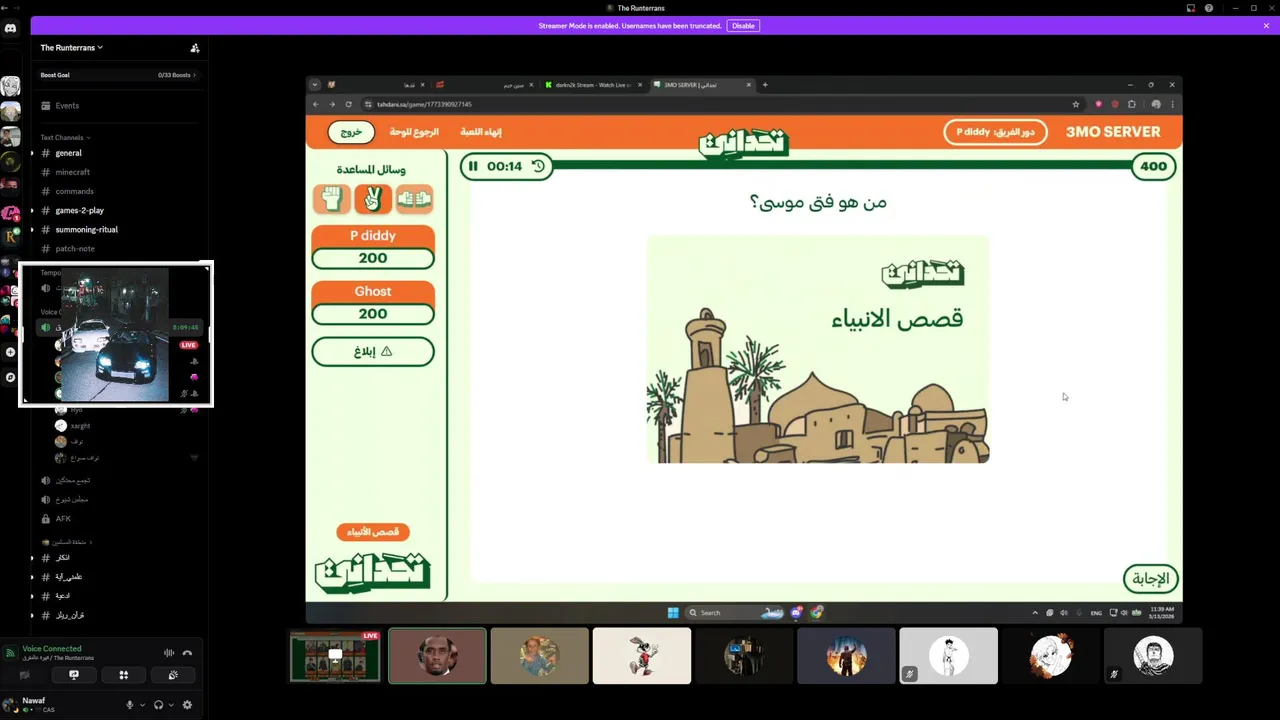The height and width of the screenshot is (720, 1280).
Task: Open The Runterrans server dropdown
Action: pos(71,48)
